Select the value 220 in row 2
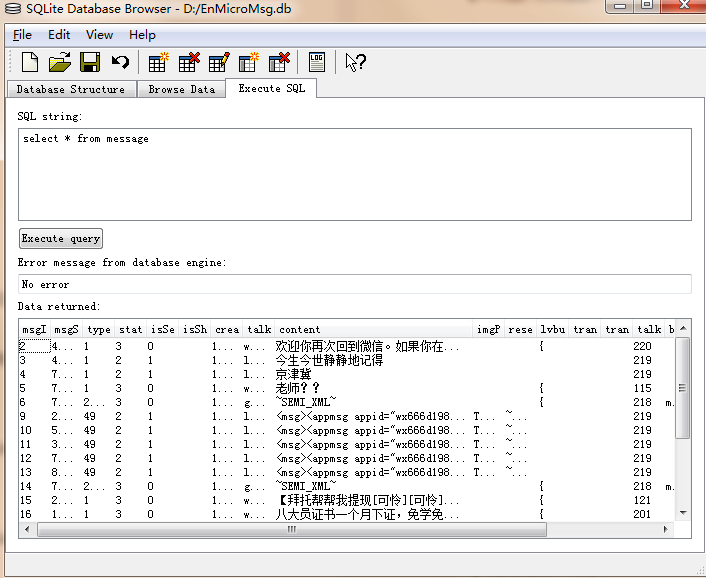The height and width of the screenshot is (578, 706). point(642,346)
